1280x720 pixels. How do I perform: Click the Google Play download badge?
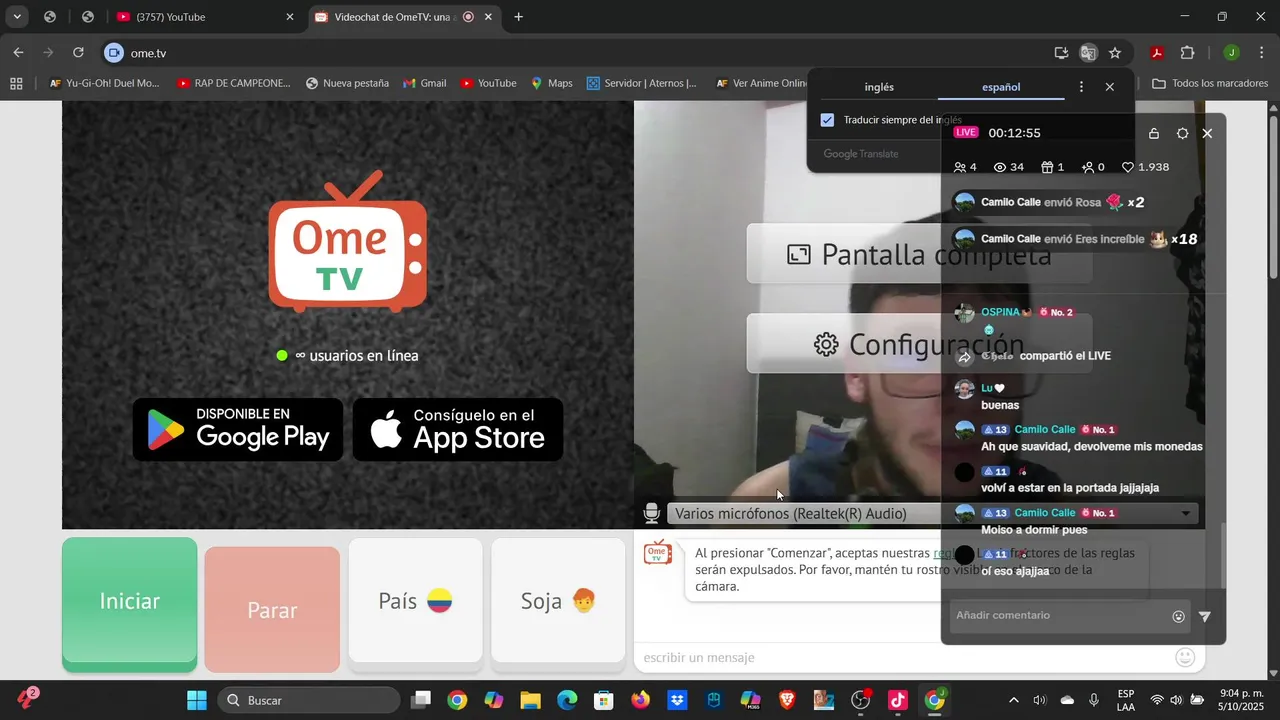pyautogui.click(x=238, y=430)
